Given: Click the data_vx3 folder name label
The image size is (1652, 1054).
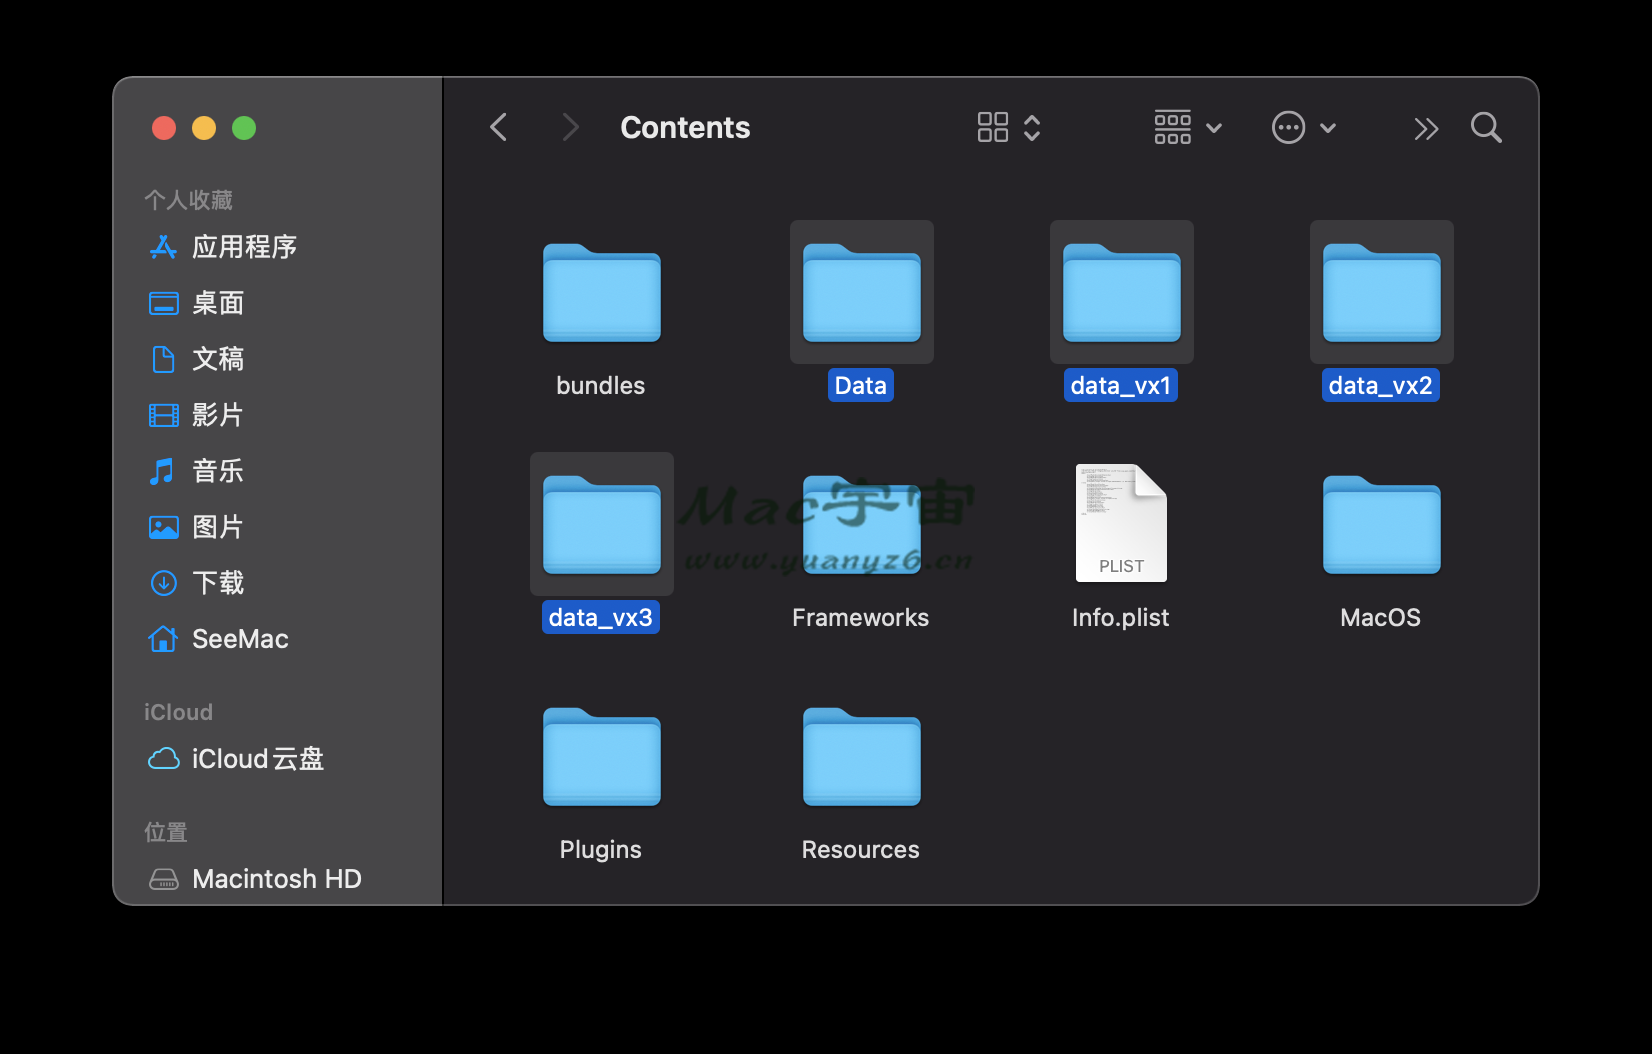Looking at the screenshot, I should (601, 618).
